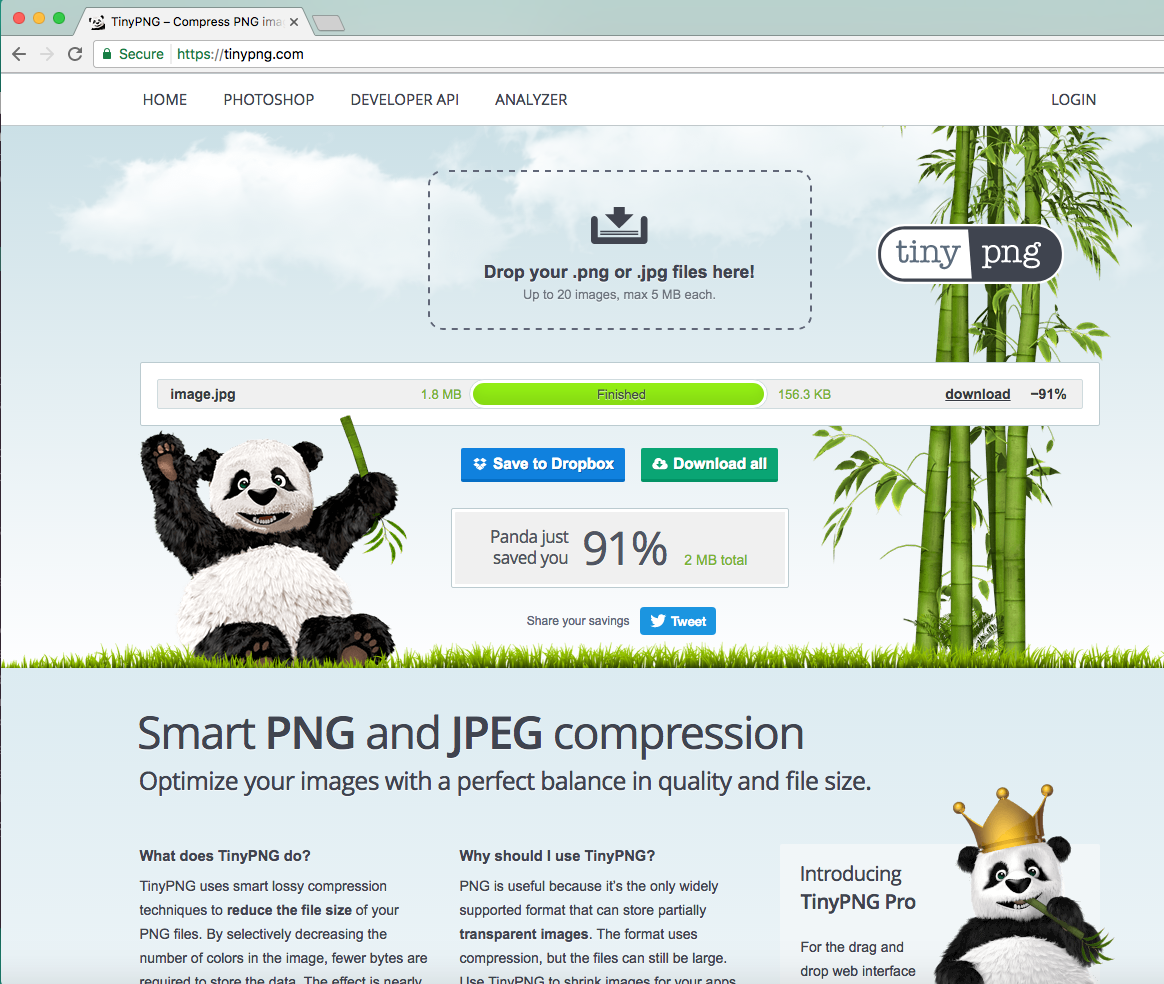This screenshot has height=984, width=1164.
Task: Click the green Finished progress bar
Action: coord(618,394)
